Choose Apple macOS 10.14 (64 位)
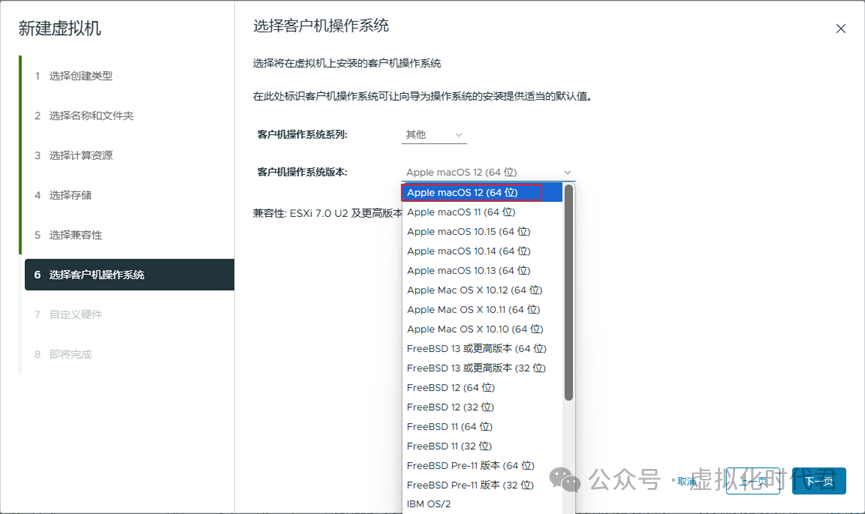This screenshot has height=514, width=865. 482,251
